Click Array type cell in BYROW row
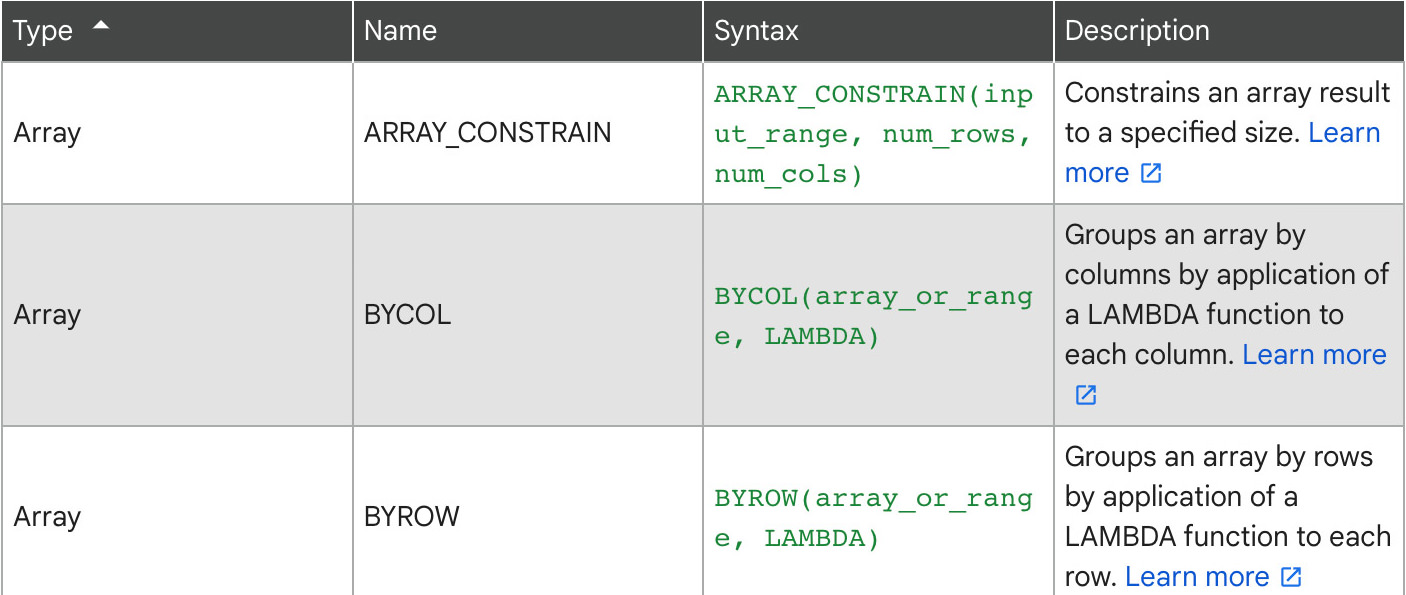 (x=176, y=511)
